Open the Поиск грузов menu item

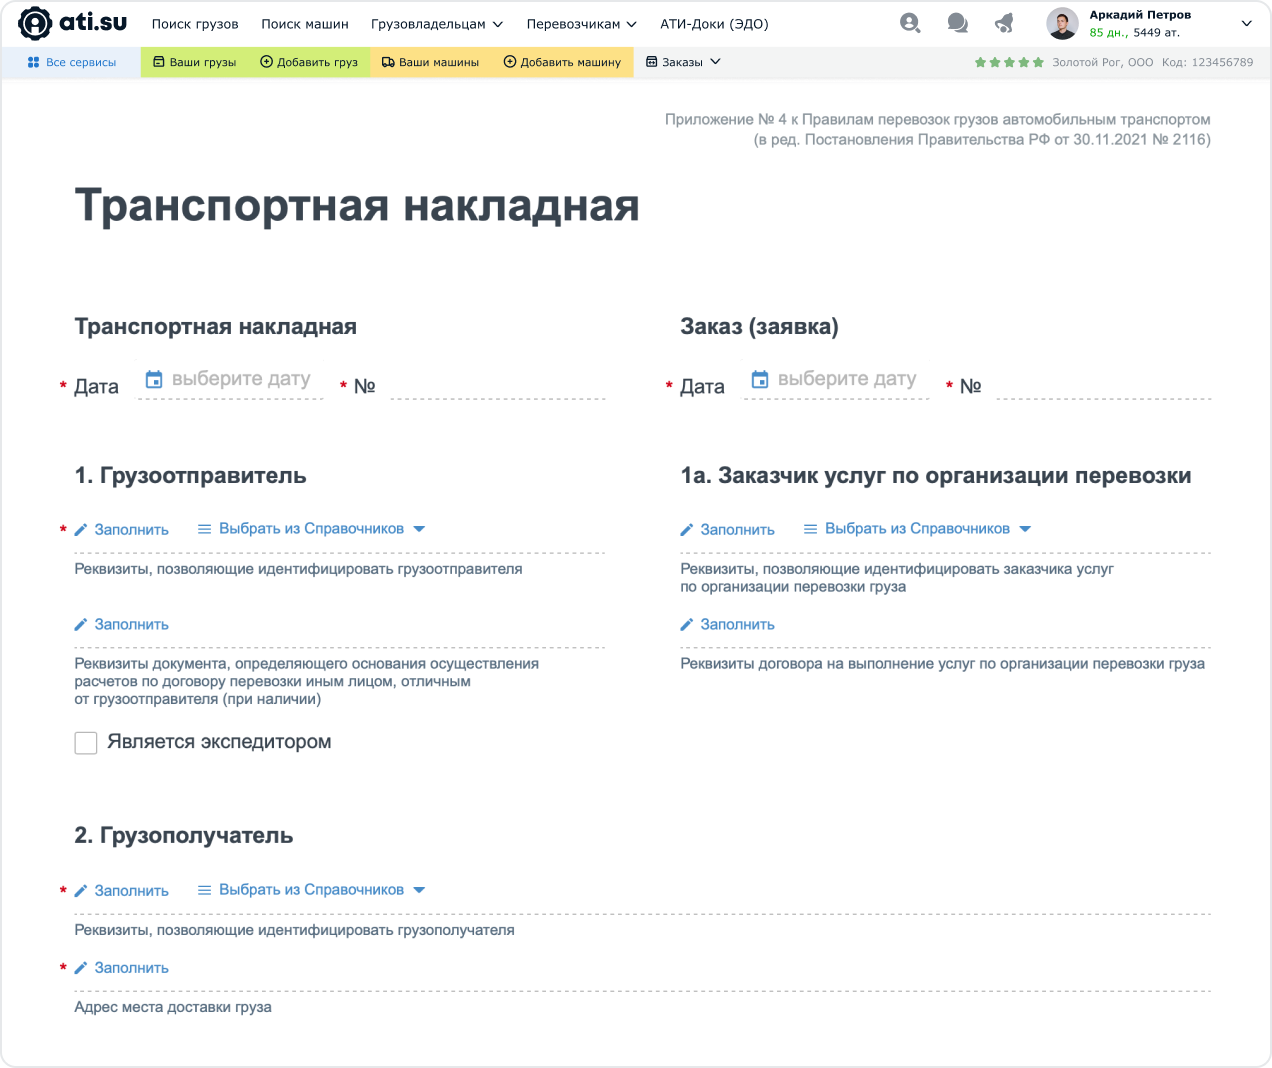tap(195, 24)
